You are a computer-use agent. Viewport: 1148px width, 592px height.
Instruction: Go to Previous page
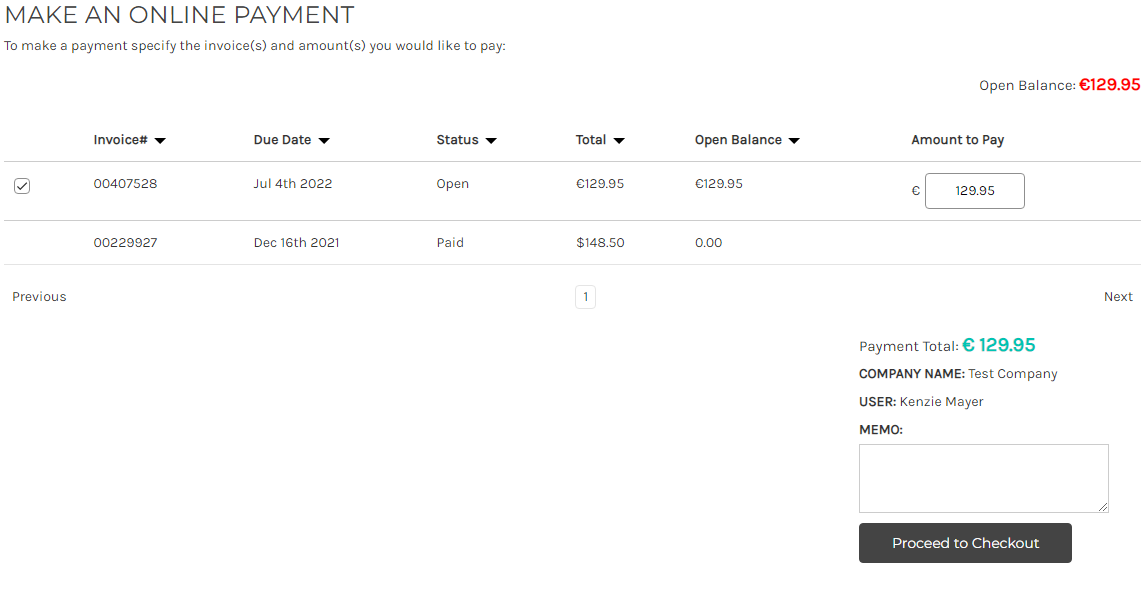40,296
